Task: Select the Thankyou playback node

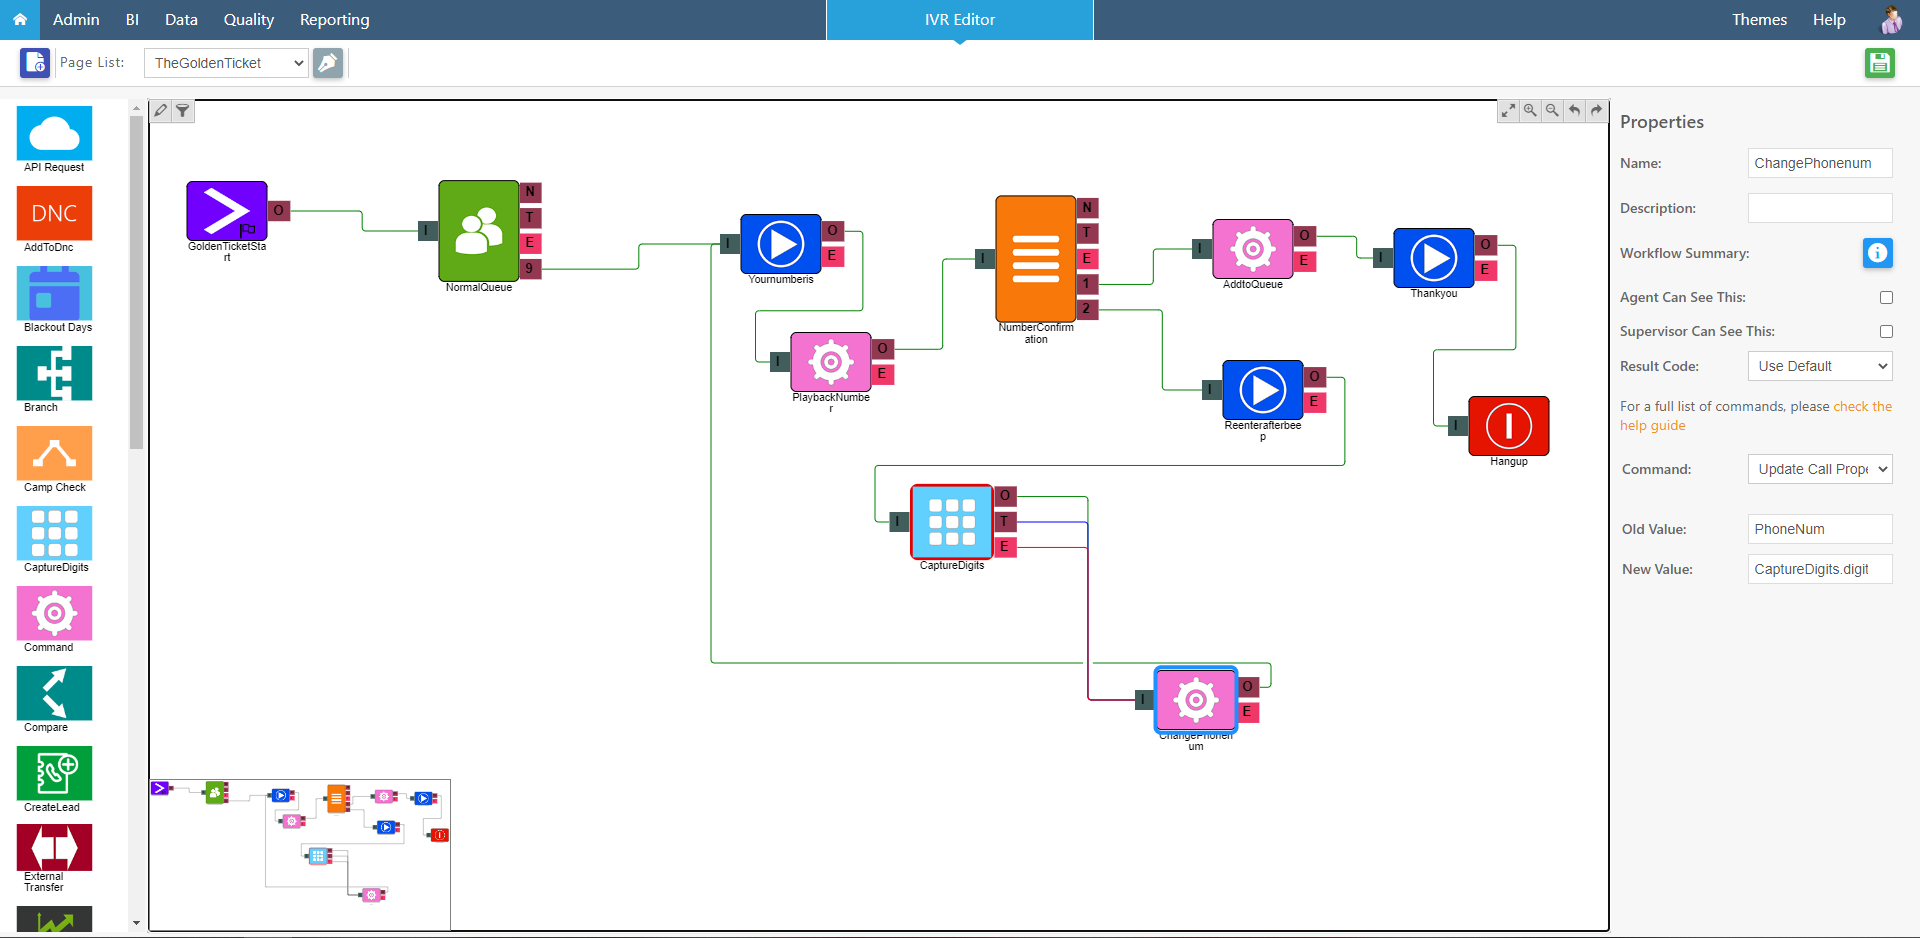Action: pos(1434,258)
